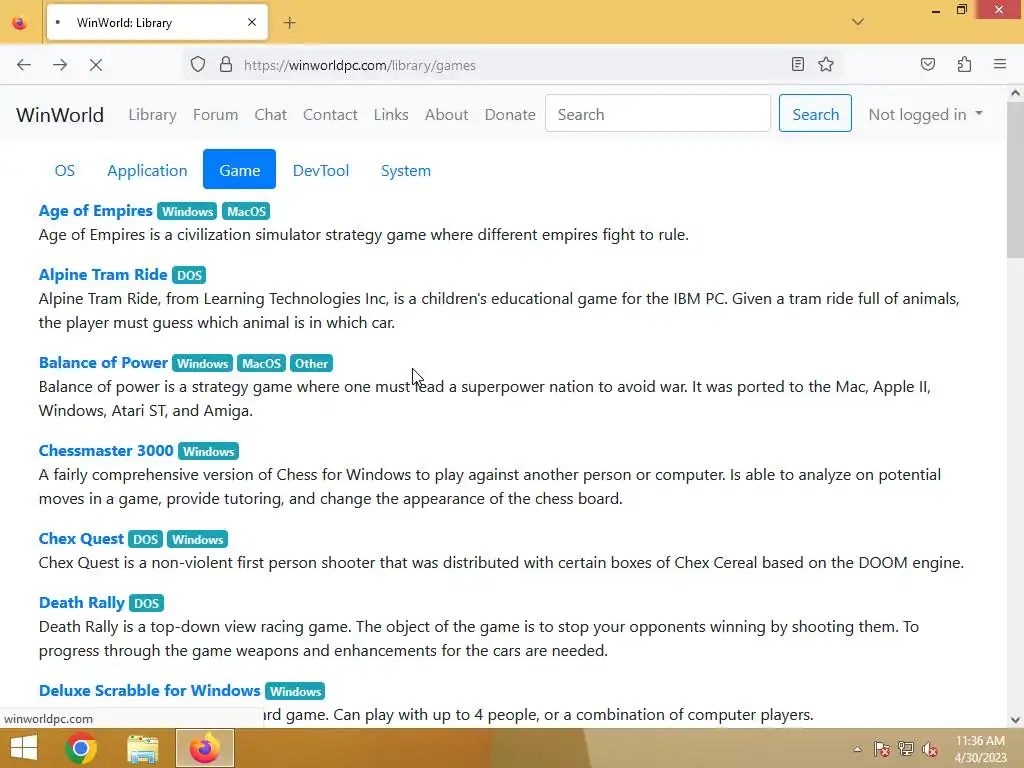Focus the site Search input field
Viewport: 1024px width, 768px height.
pos(658,113)
